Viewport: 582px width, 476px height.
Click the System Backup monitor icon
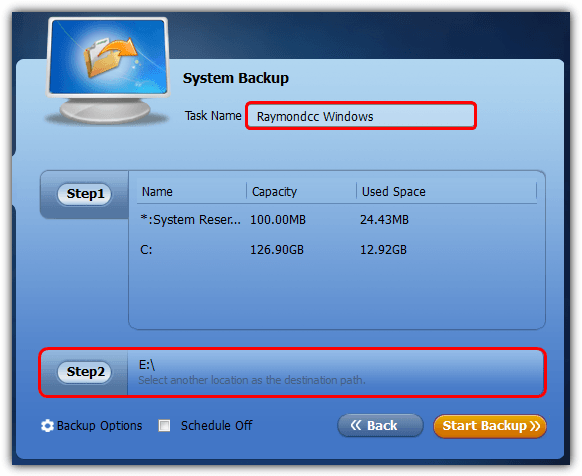pyautogui.click(x=108, y=71)
